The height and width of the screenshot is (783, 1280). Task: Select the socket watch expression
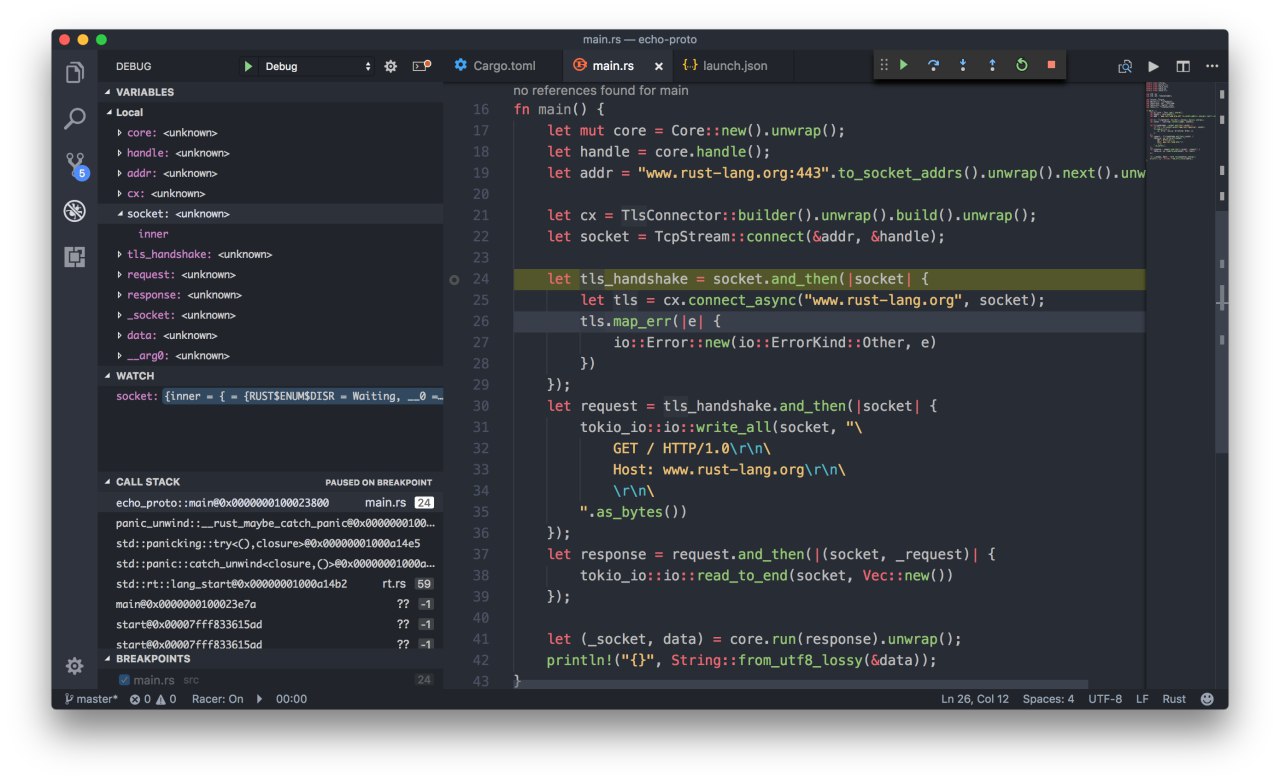pos(270,397)
